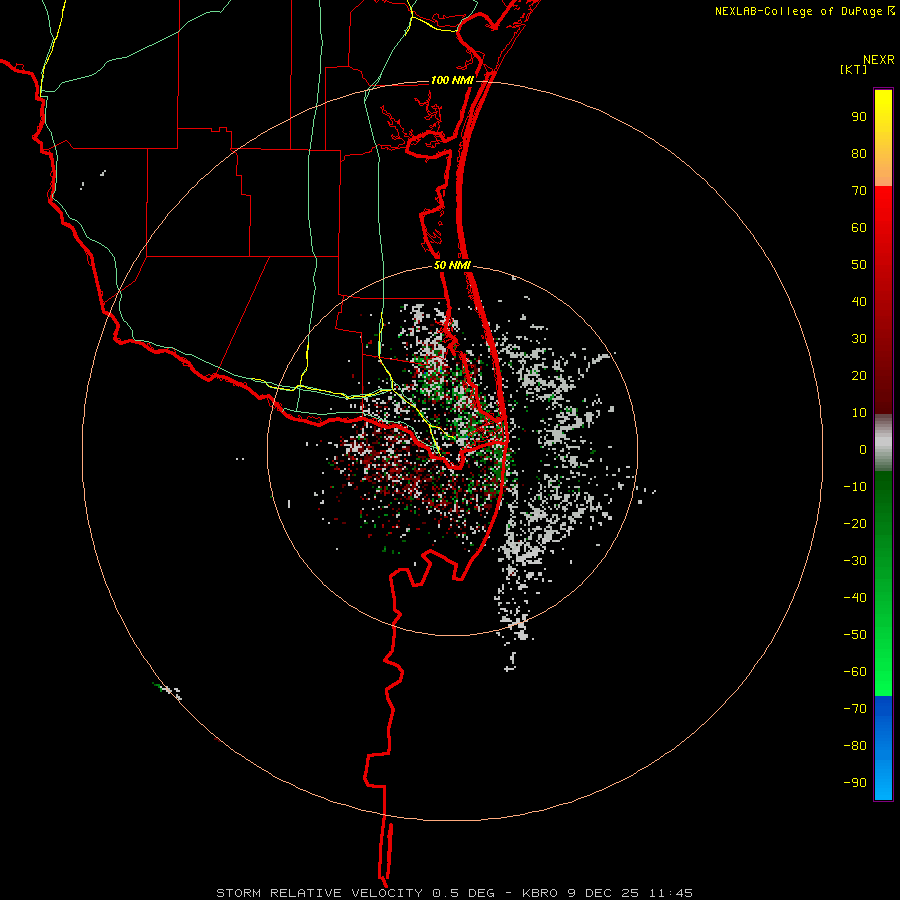Image resolution: width=900 pixels, height=900 pixels.
Task: Click the 50 value on the velocity scale
Action: pos(859,265)
